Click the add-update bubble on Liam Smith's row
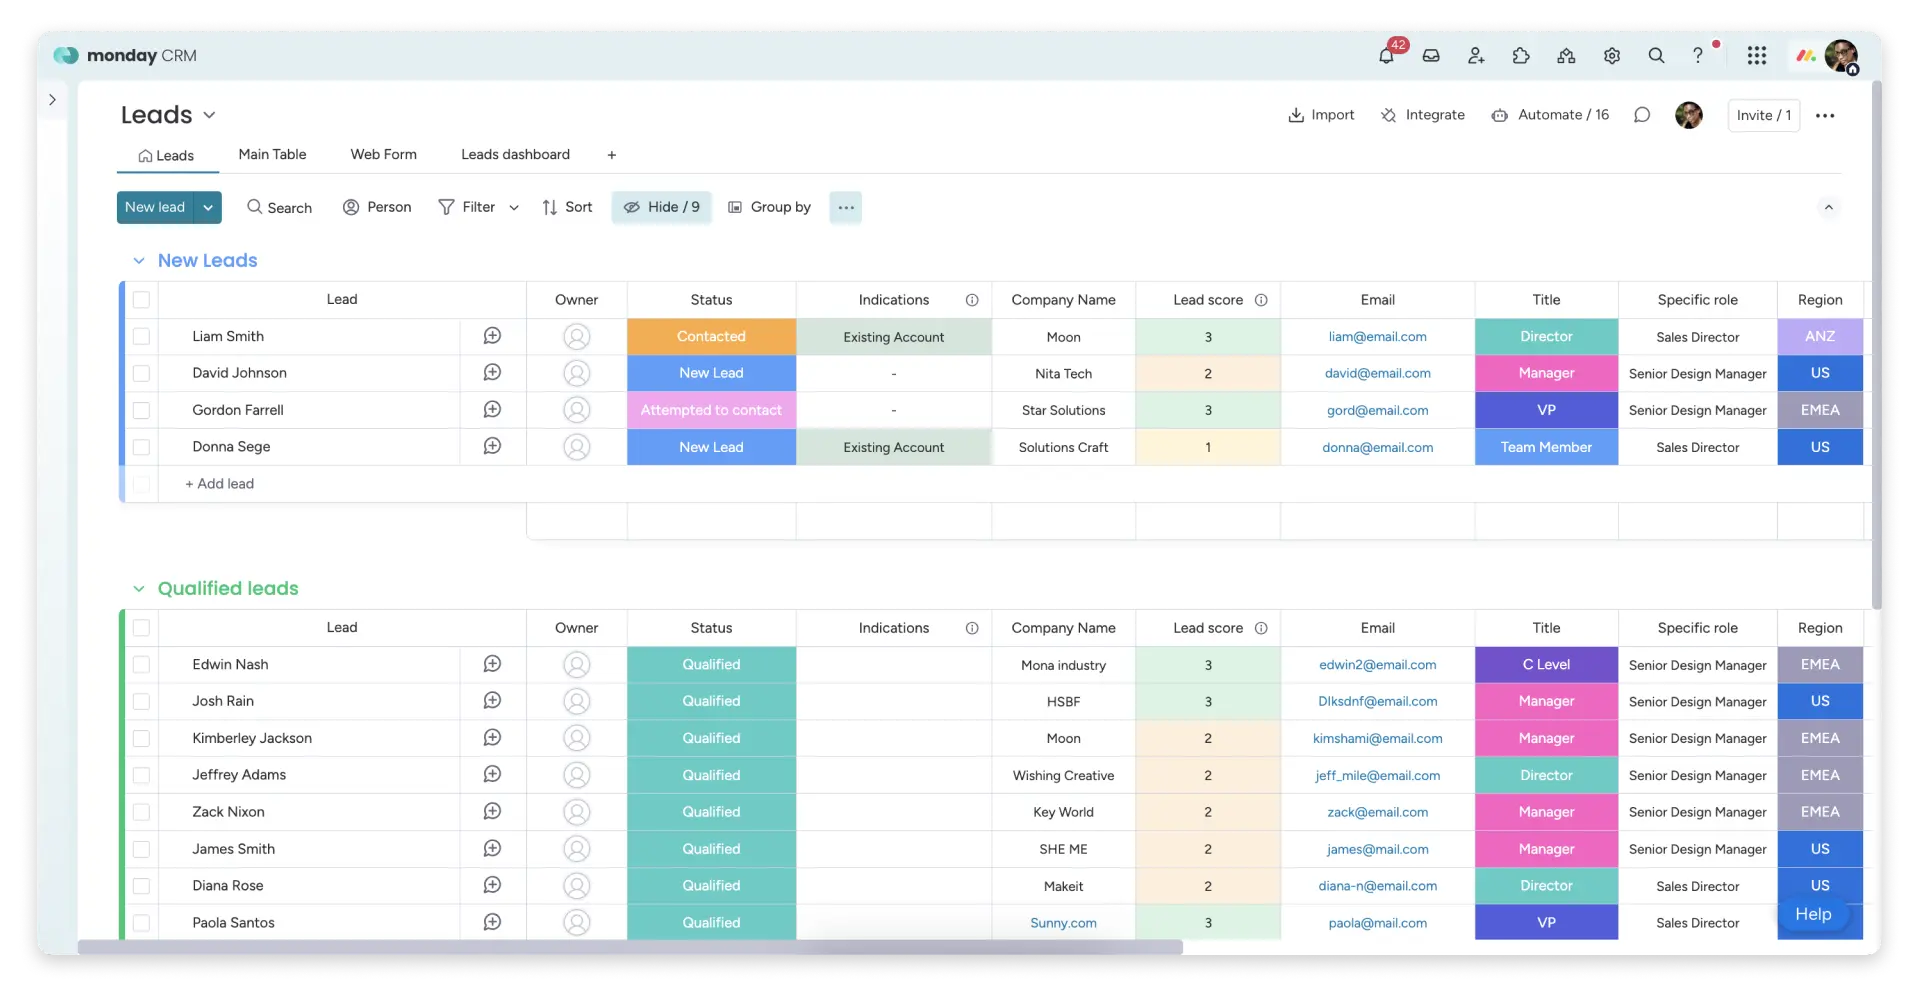Image resolution: width=1920 pixels, height=986 pixels. (x=492, y=337)
